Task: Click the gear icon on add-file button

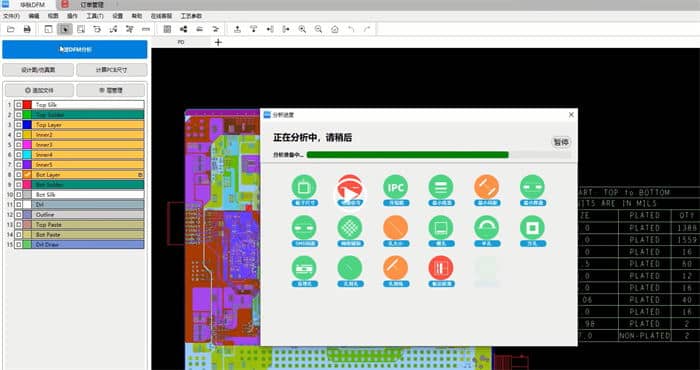Action: 28,90
